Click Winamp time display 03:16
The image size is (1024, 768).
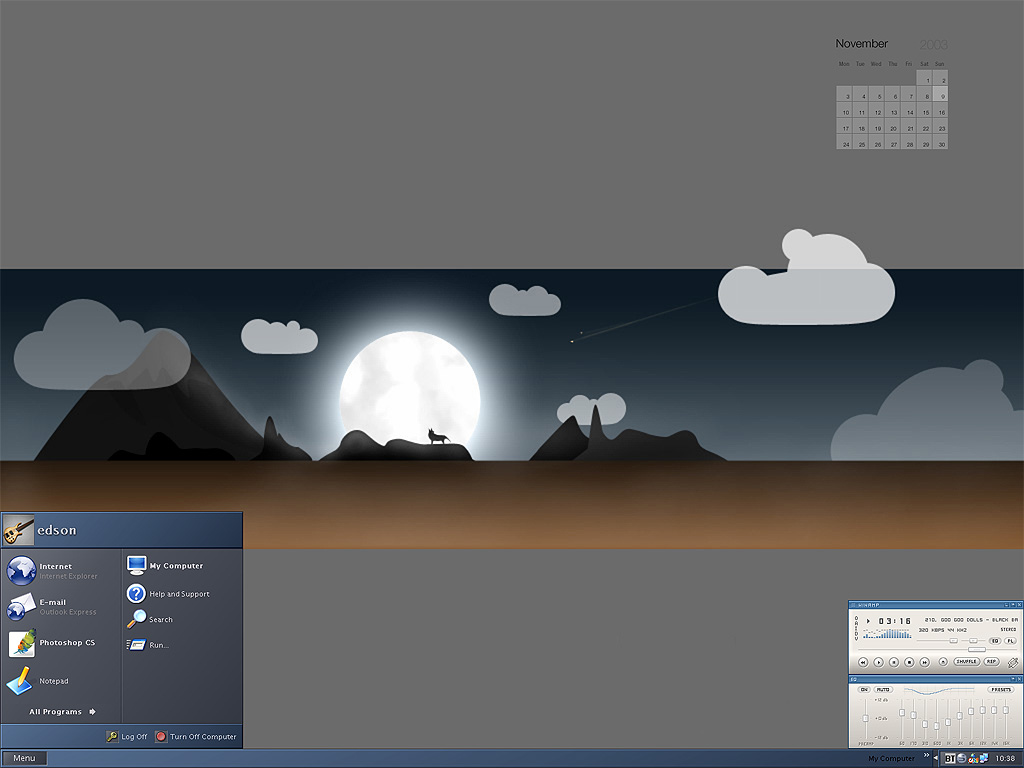click(x=895, y=621)
